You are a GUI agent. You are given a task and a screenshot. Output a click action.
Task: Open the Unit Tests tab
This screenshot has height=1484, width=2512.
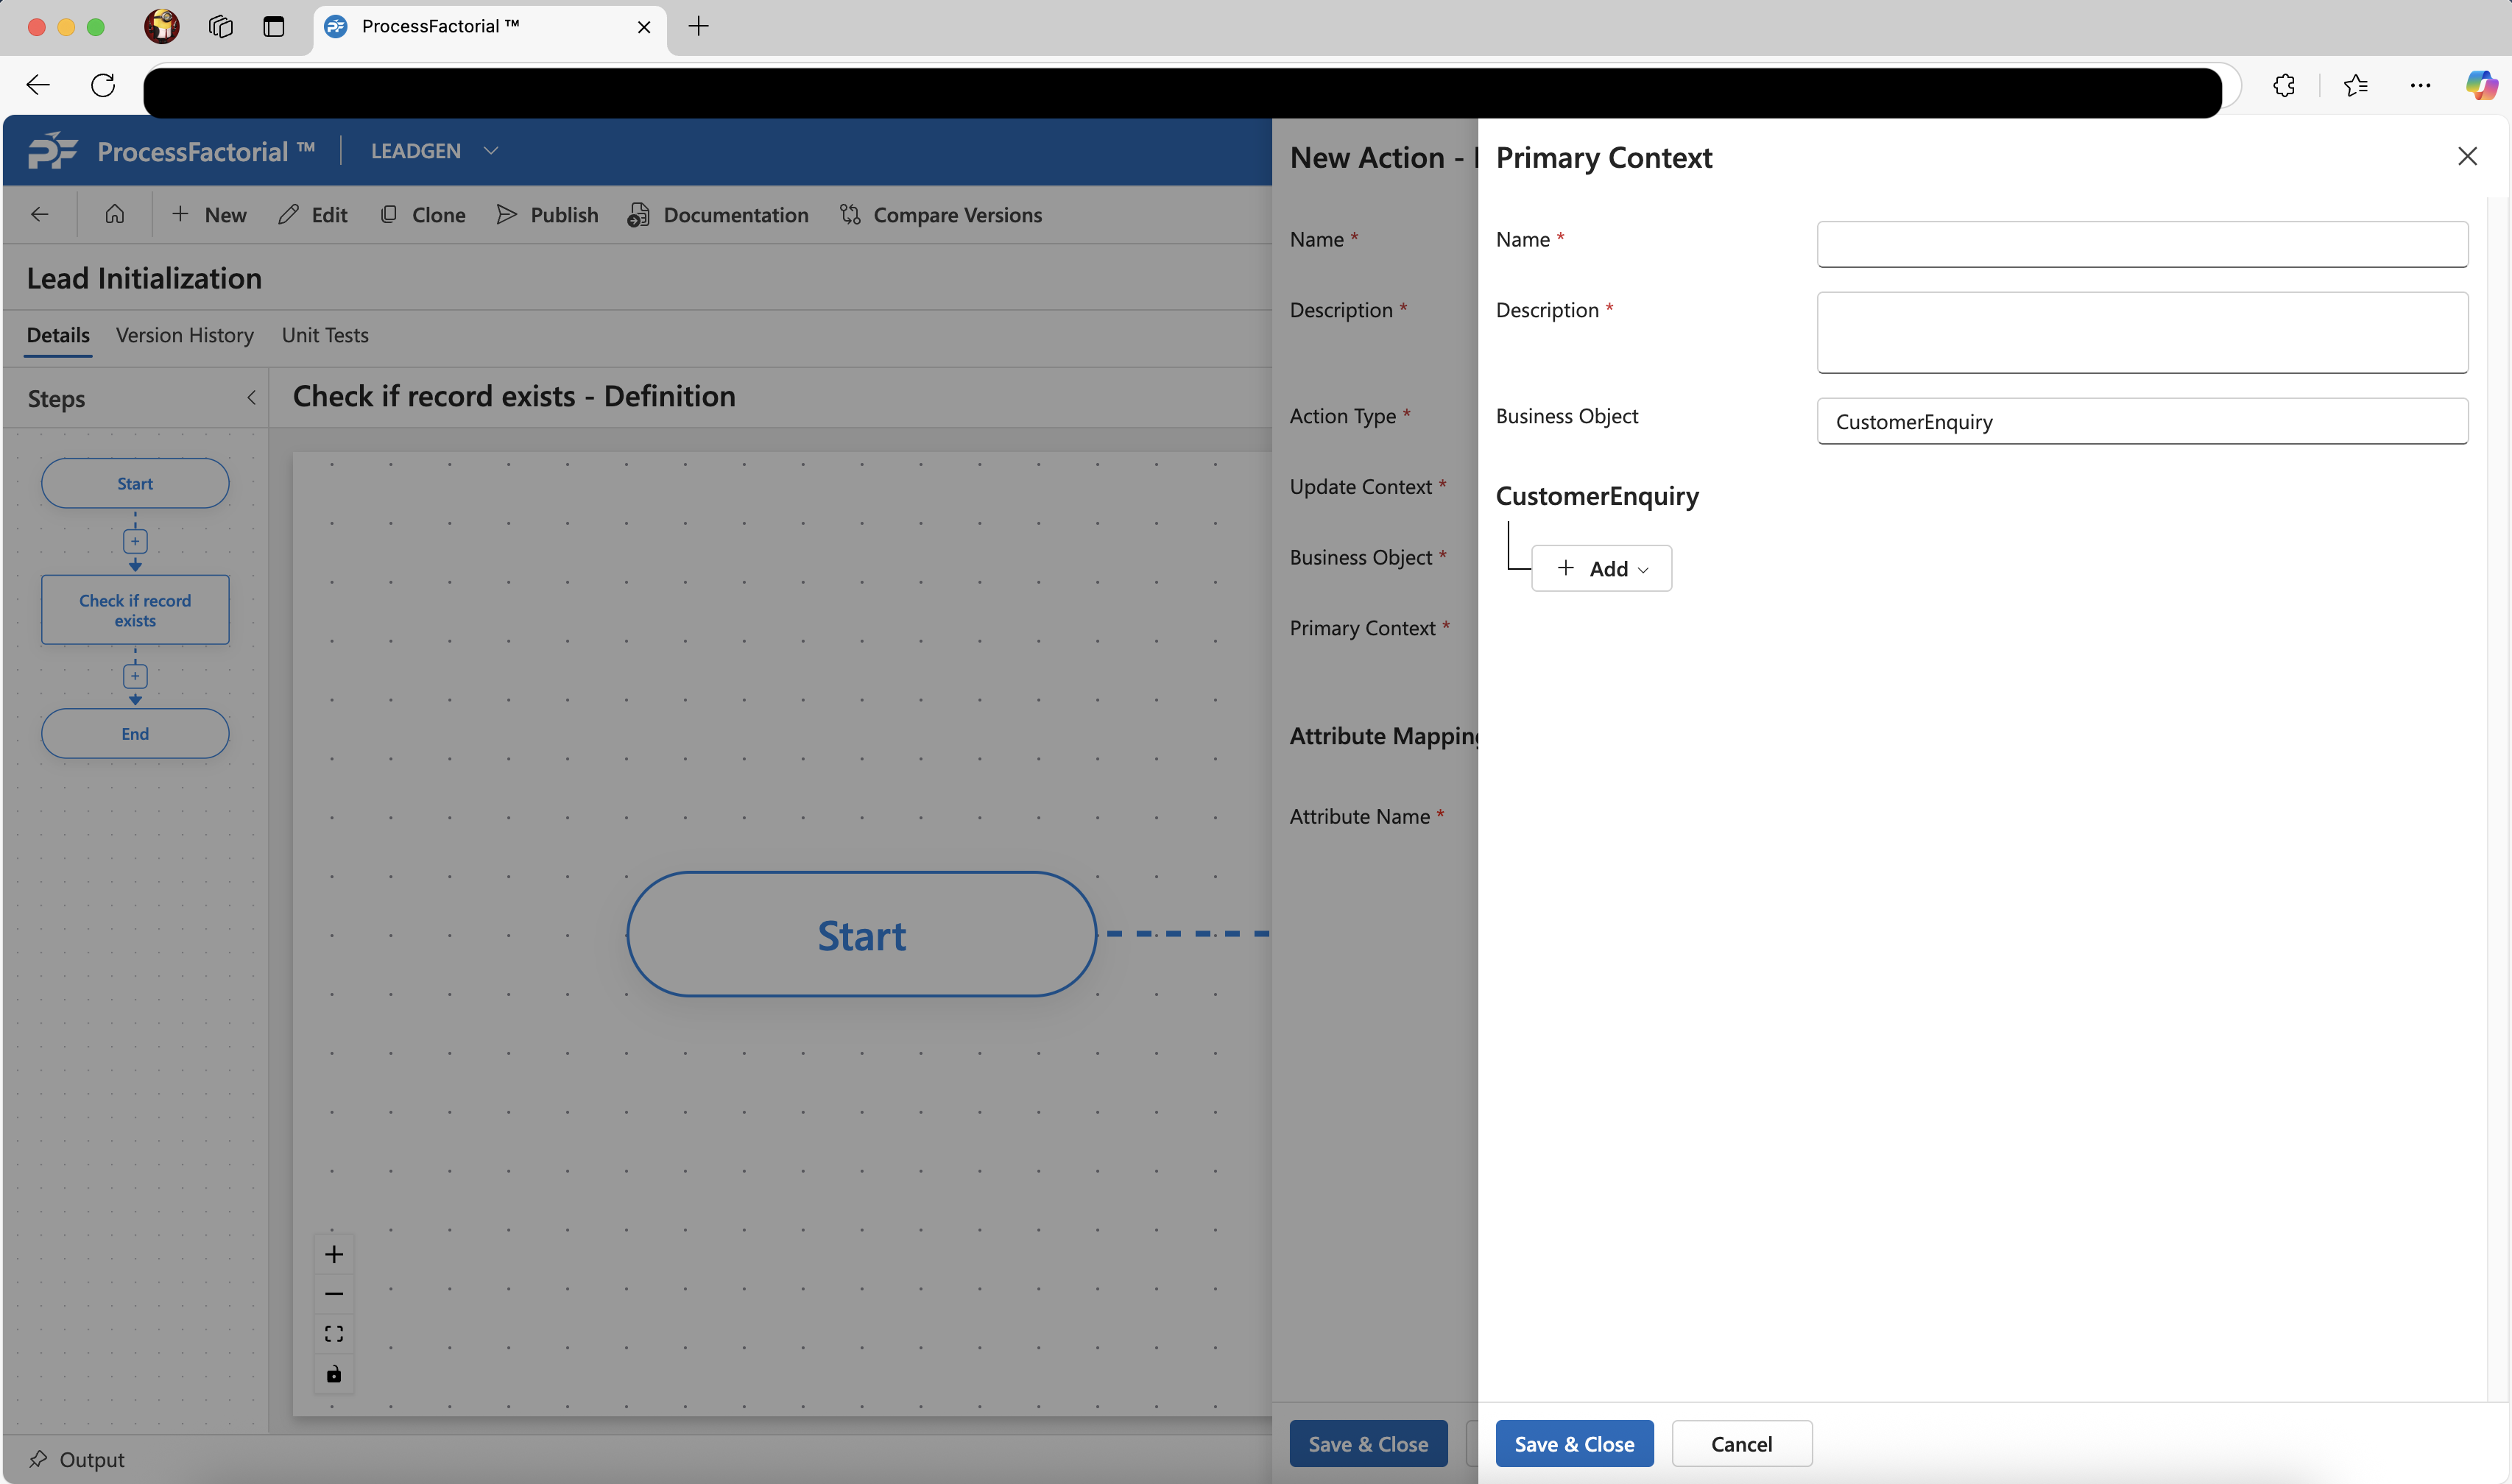click(325, 335)
